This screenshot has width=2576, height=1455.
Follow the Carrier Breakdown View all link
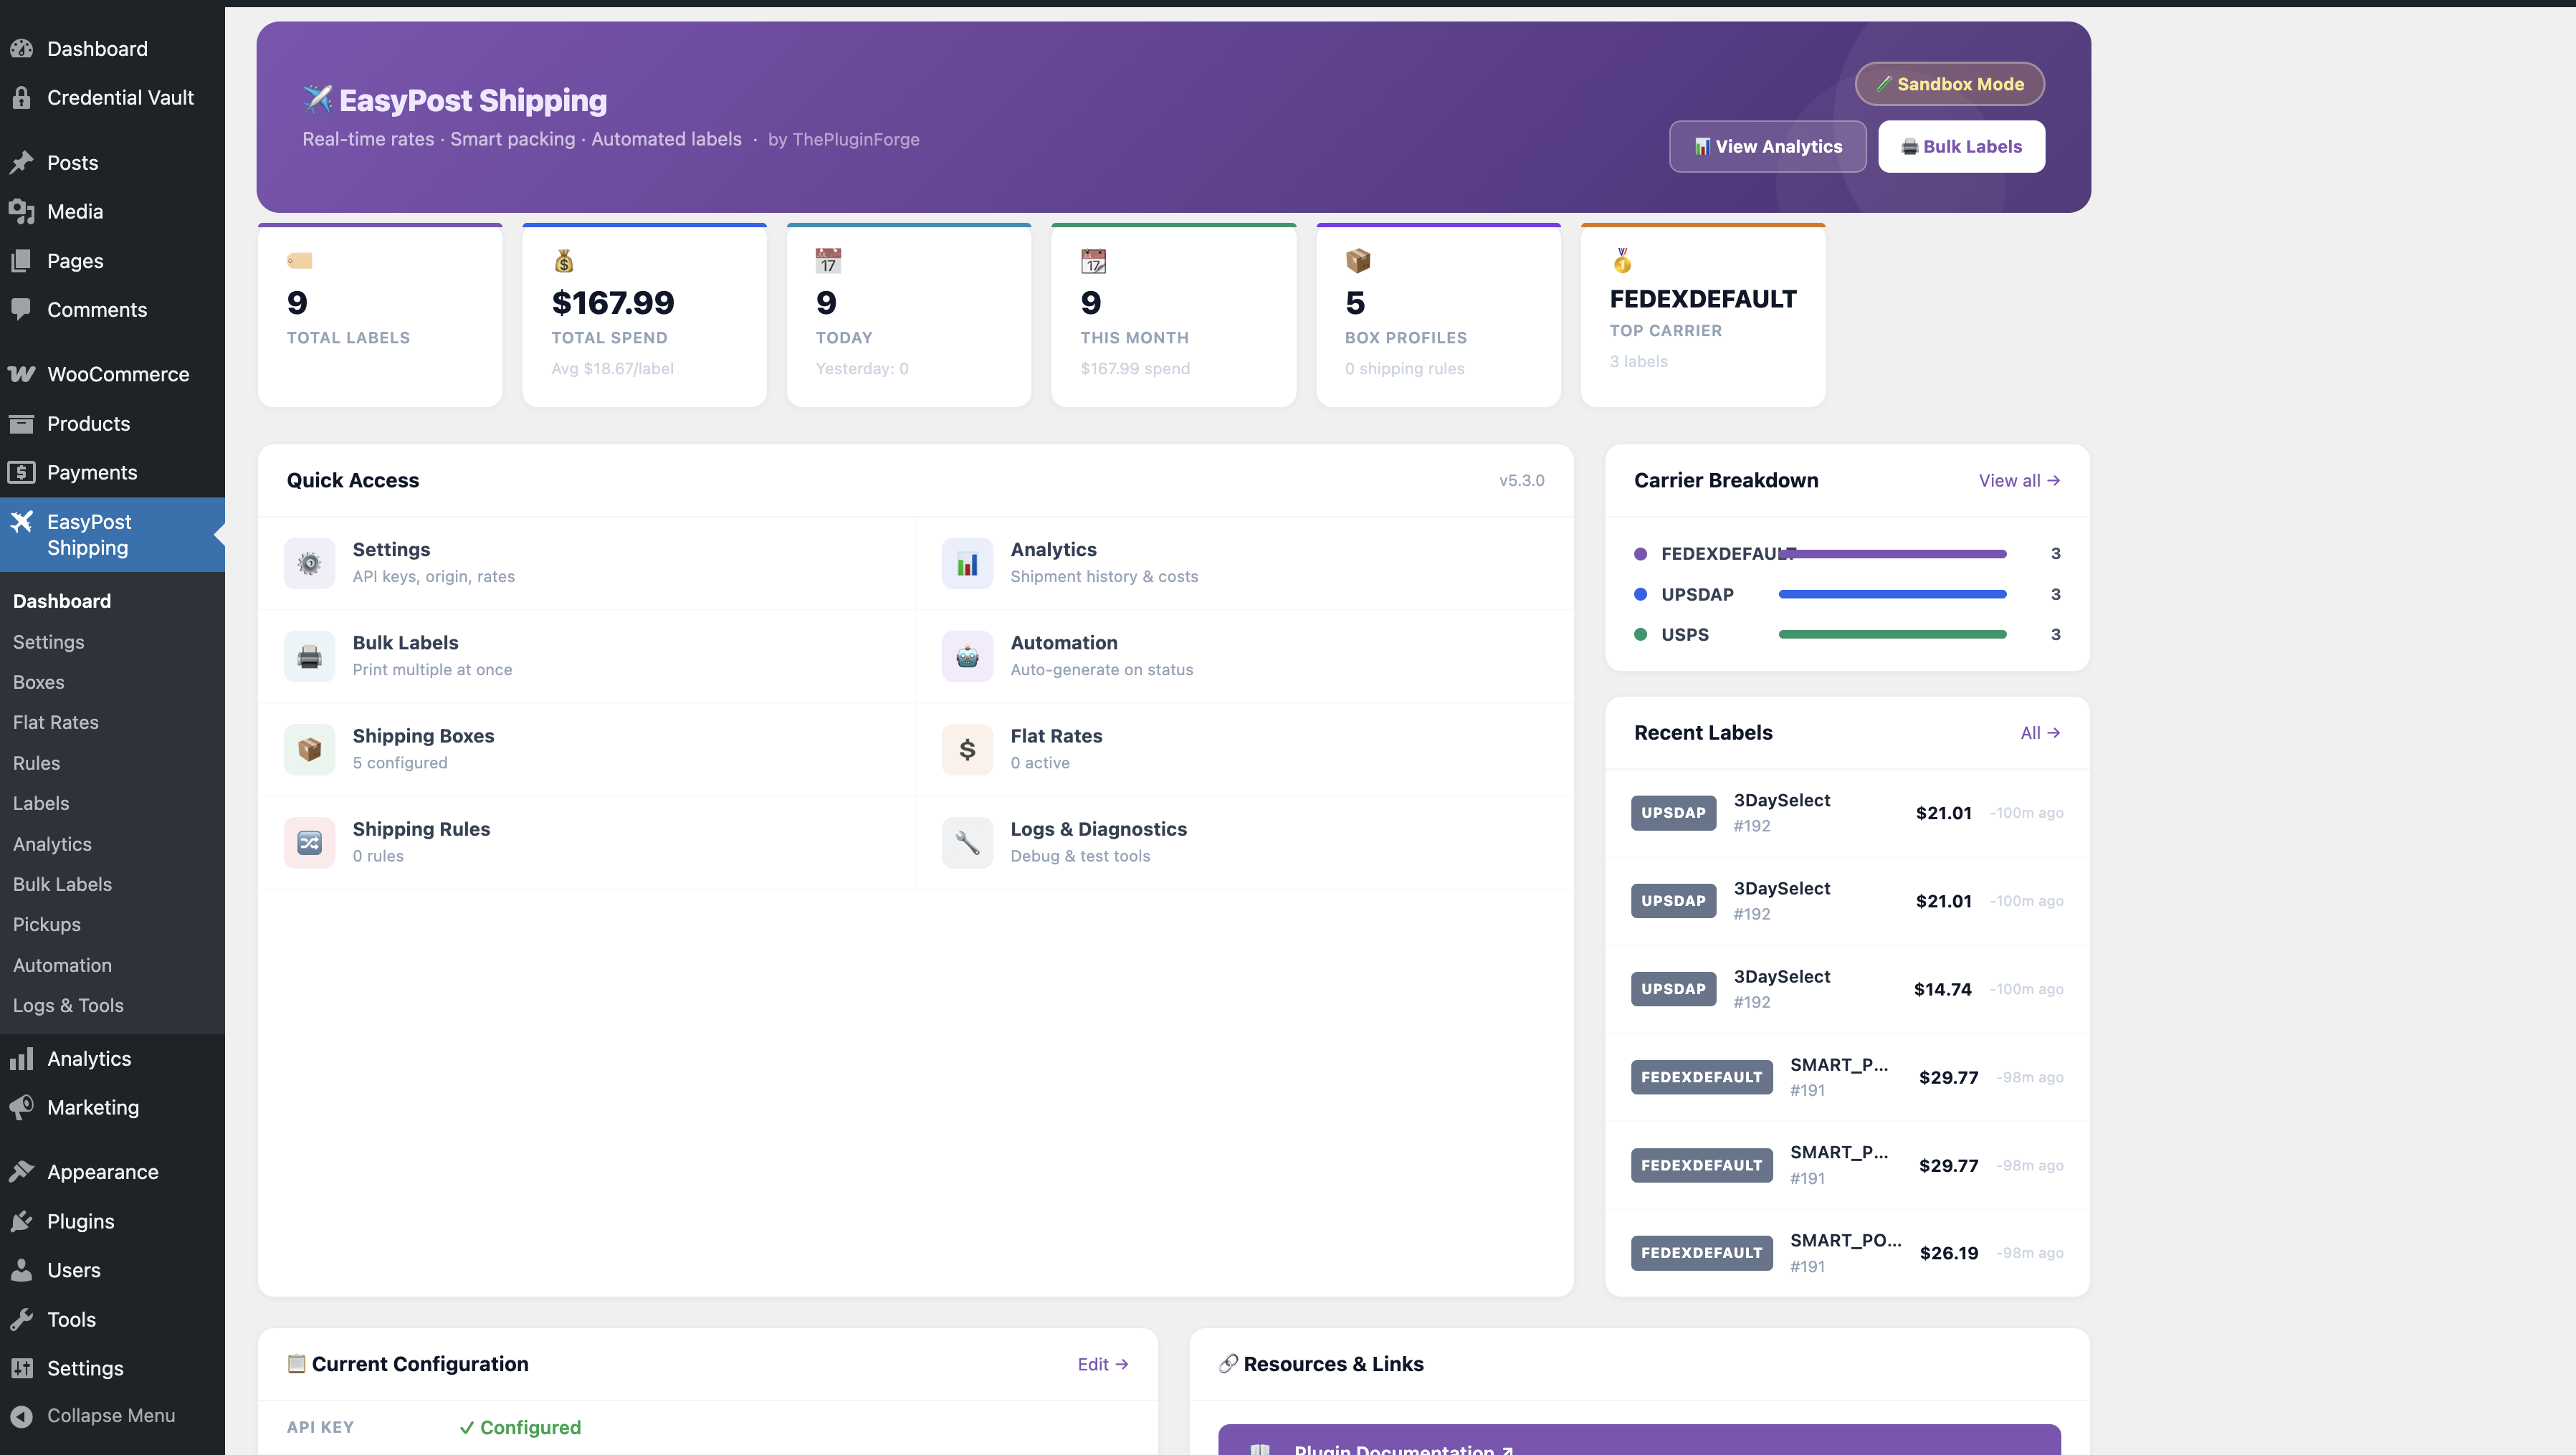2019,480
